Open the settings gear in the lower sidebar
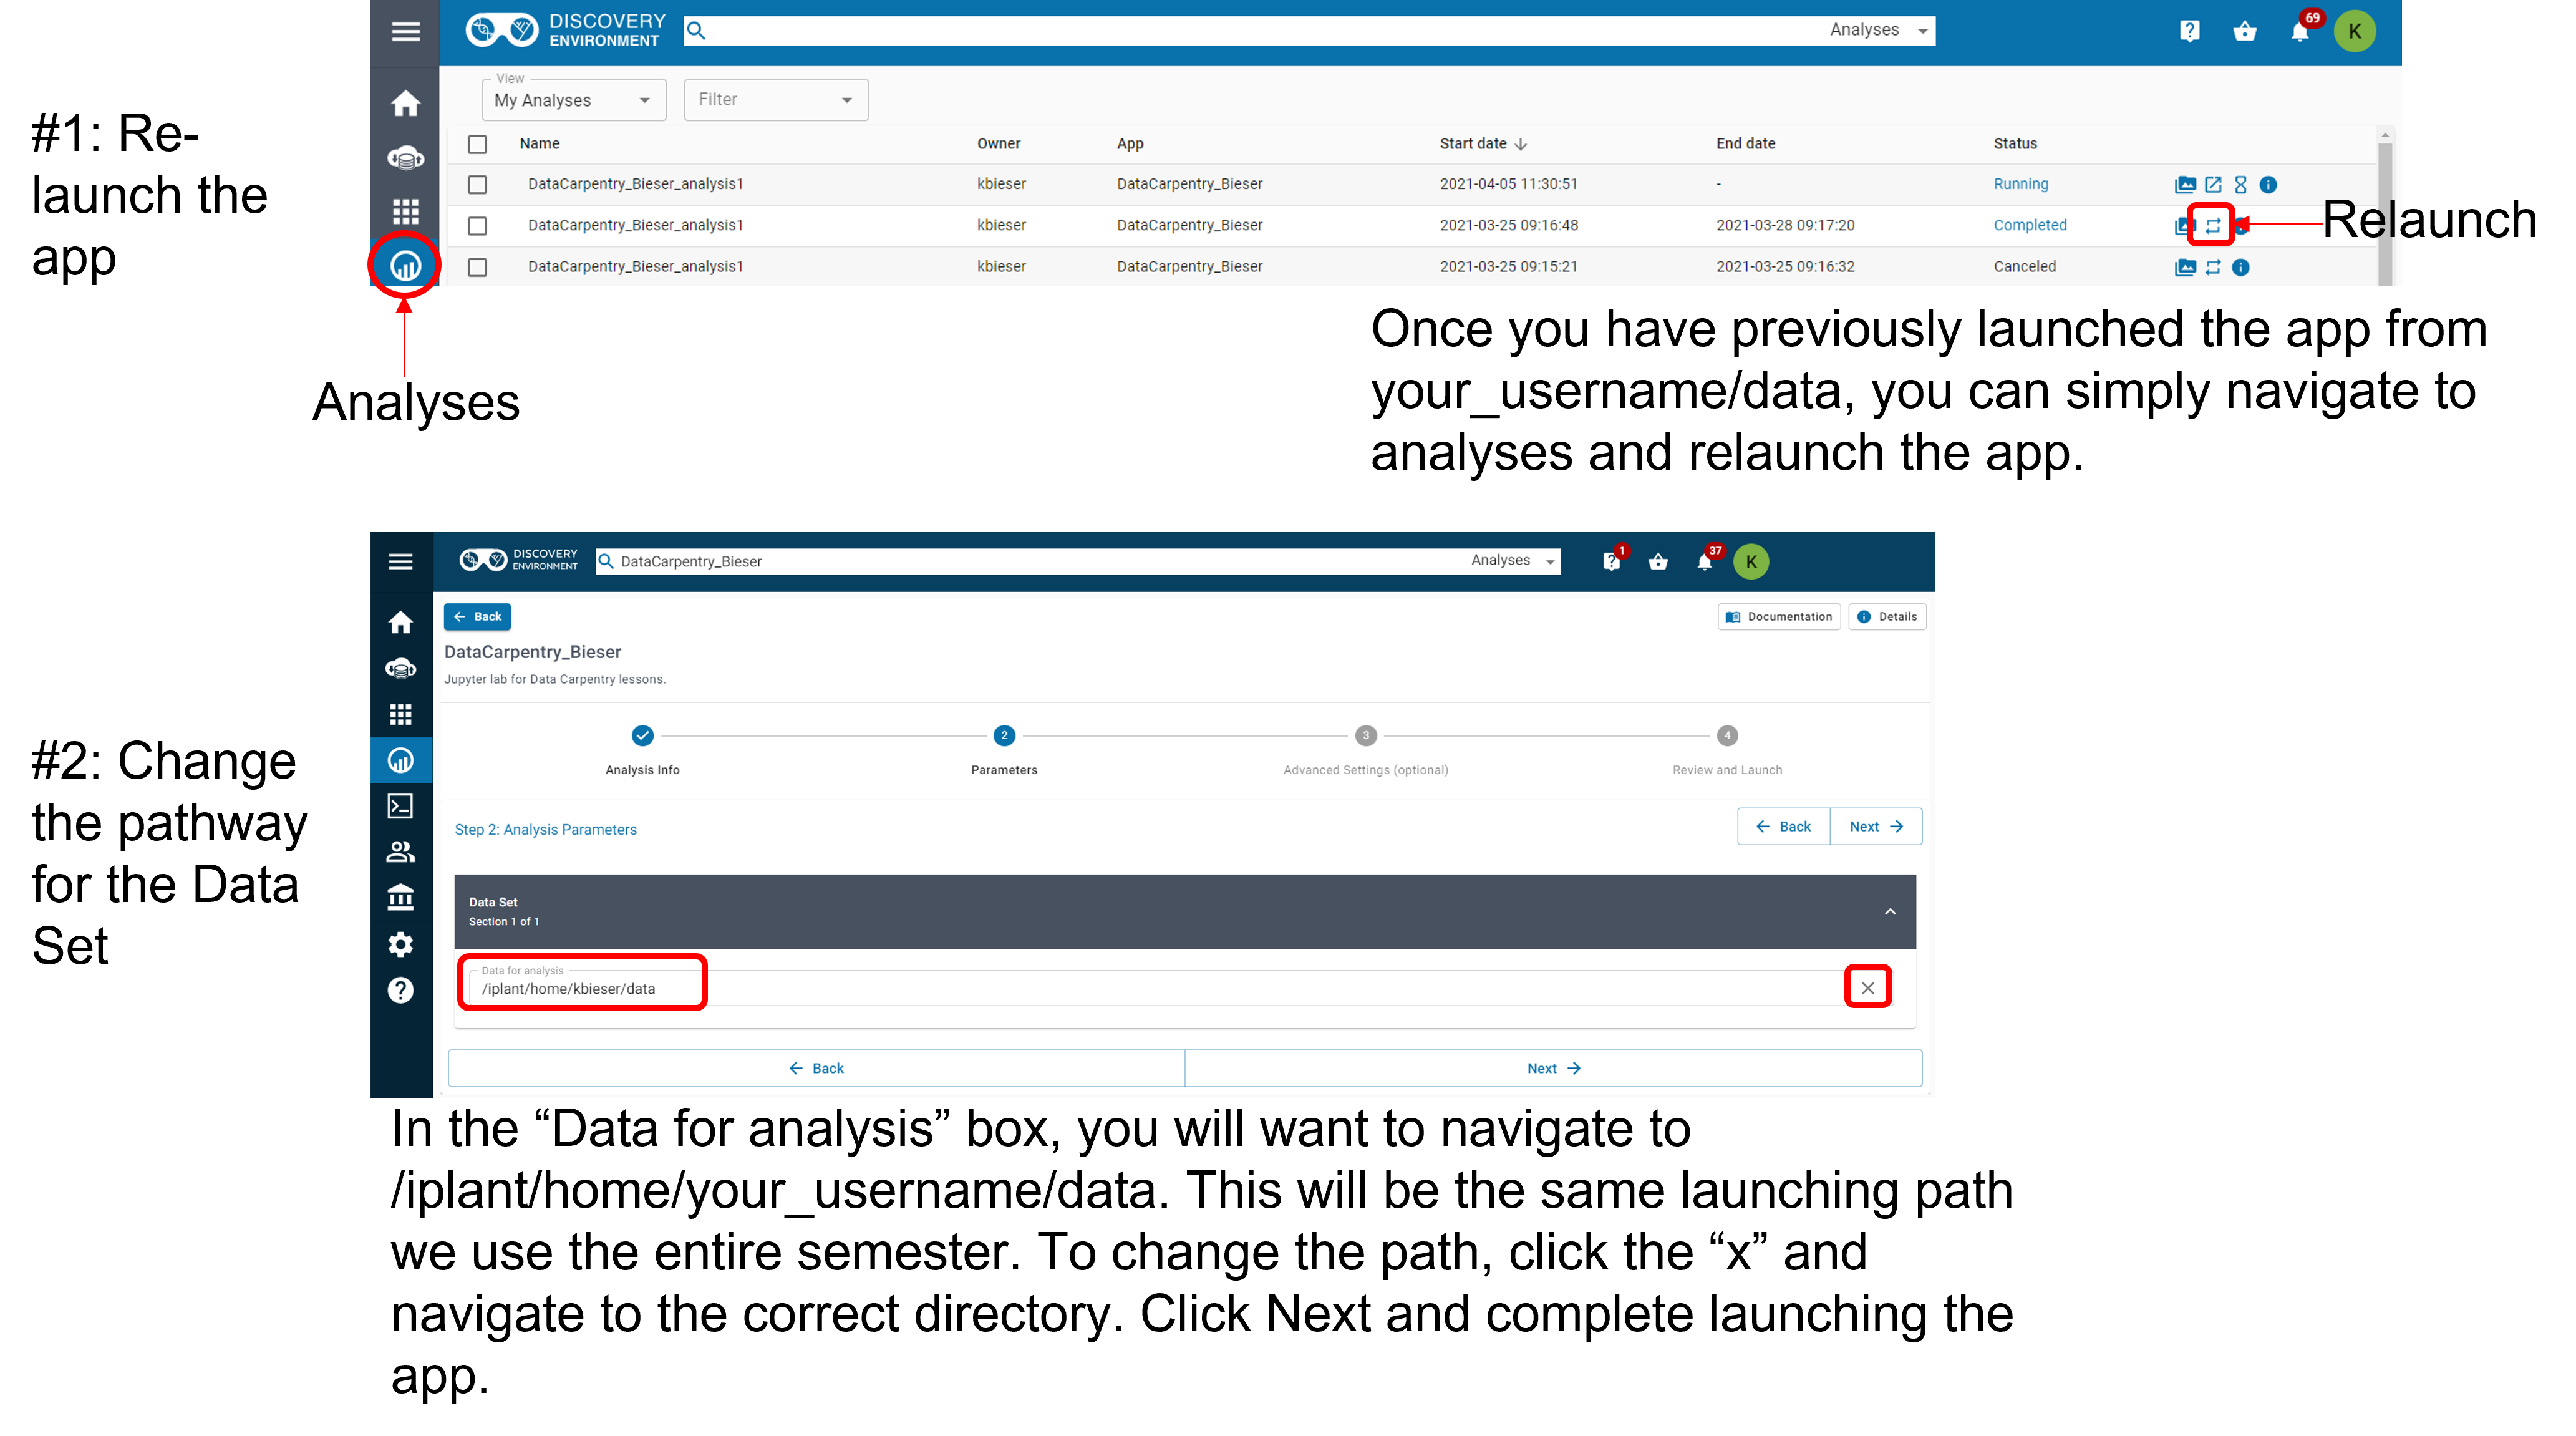The width and height of the screenshot is (2576, 1436). click(400, 944)
